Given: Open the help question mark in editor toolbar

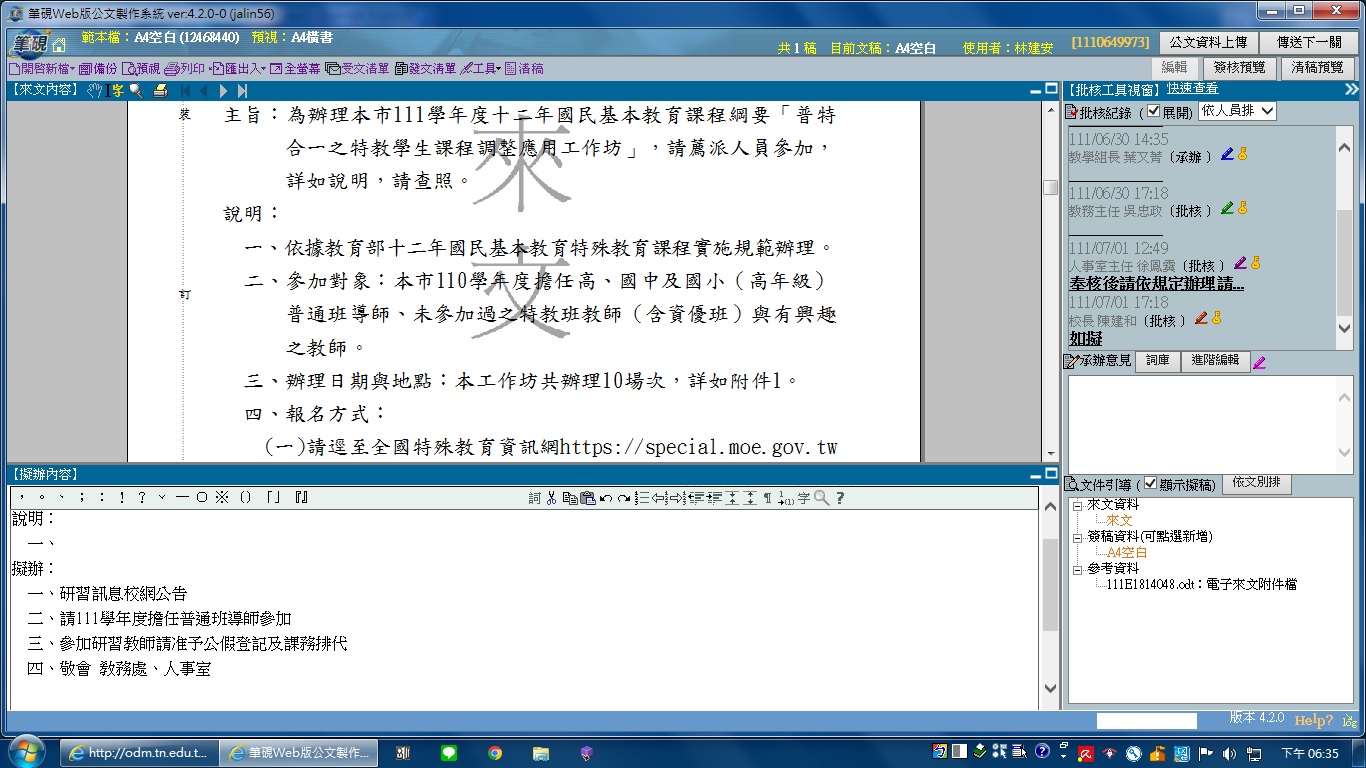Looking at the screenshot, I should click(x=840, y=498).
